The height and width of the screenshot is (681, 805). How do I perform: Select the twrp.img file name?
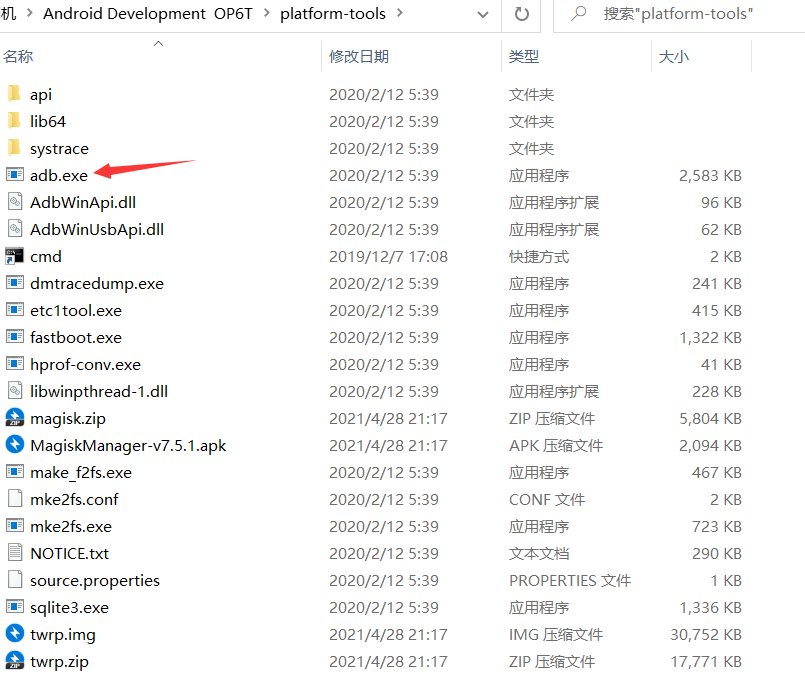pos(63,634)
